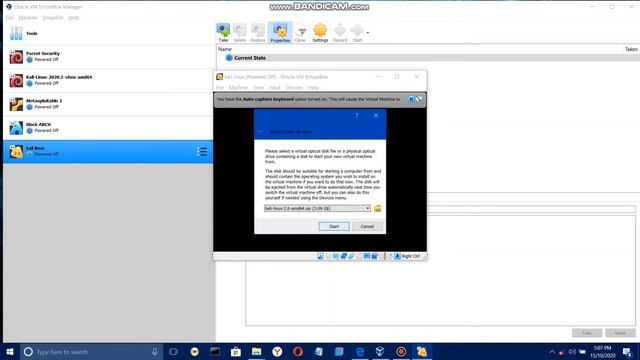
Task: Open Machine menu in VirtualBox Manager
Action: (28, 18)
